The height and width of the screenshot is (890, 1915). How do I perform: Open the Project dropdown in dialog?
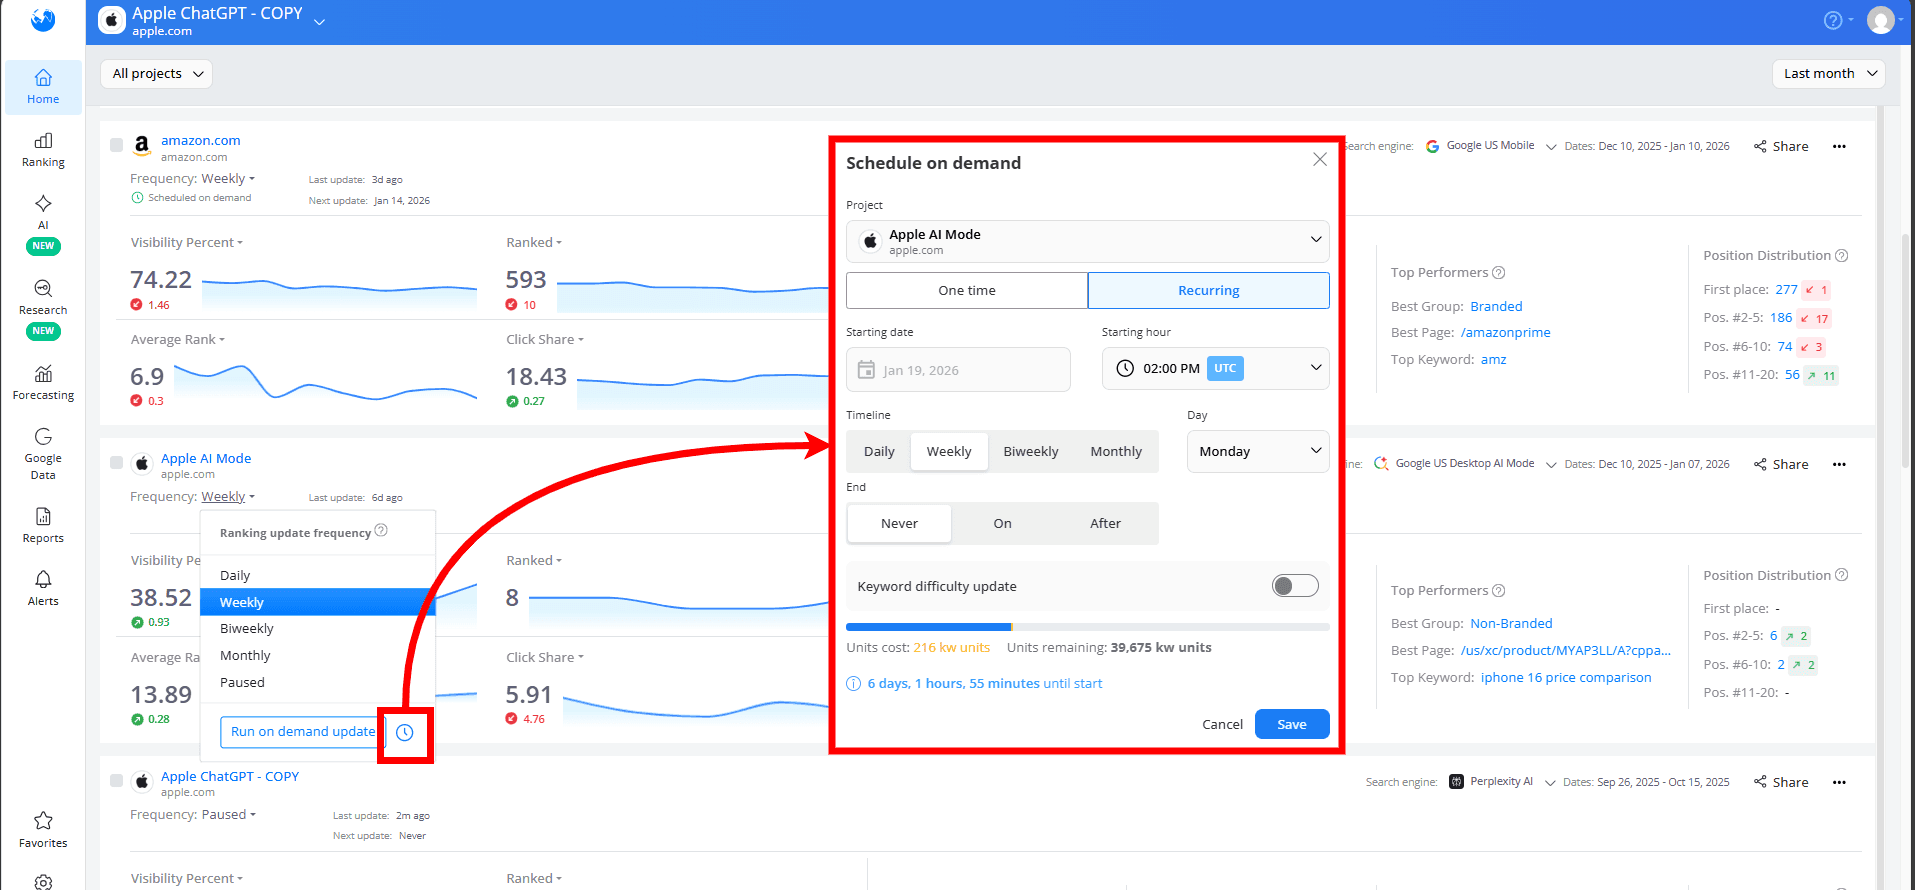(x=1088, y=241)
